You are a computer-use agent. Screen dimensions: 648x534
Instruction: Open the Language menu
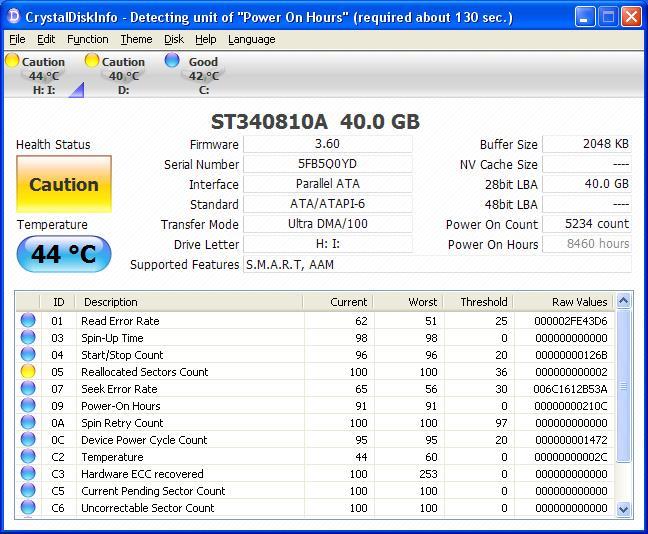tap(252, 39)
